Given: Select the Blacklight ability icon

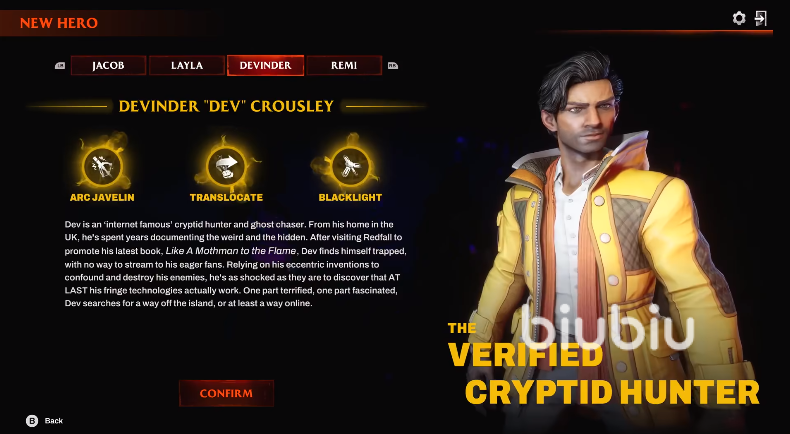Looking at the screenshot, I should 350,166.
